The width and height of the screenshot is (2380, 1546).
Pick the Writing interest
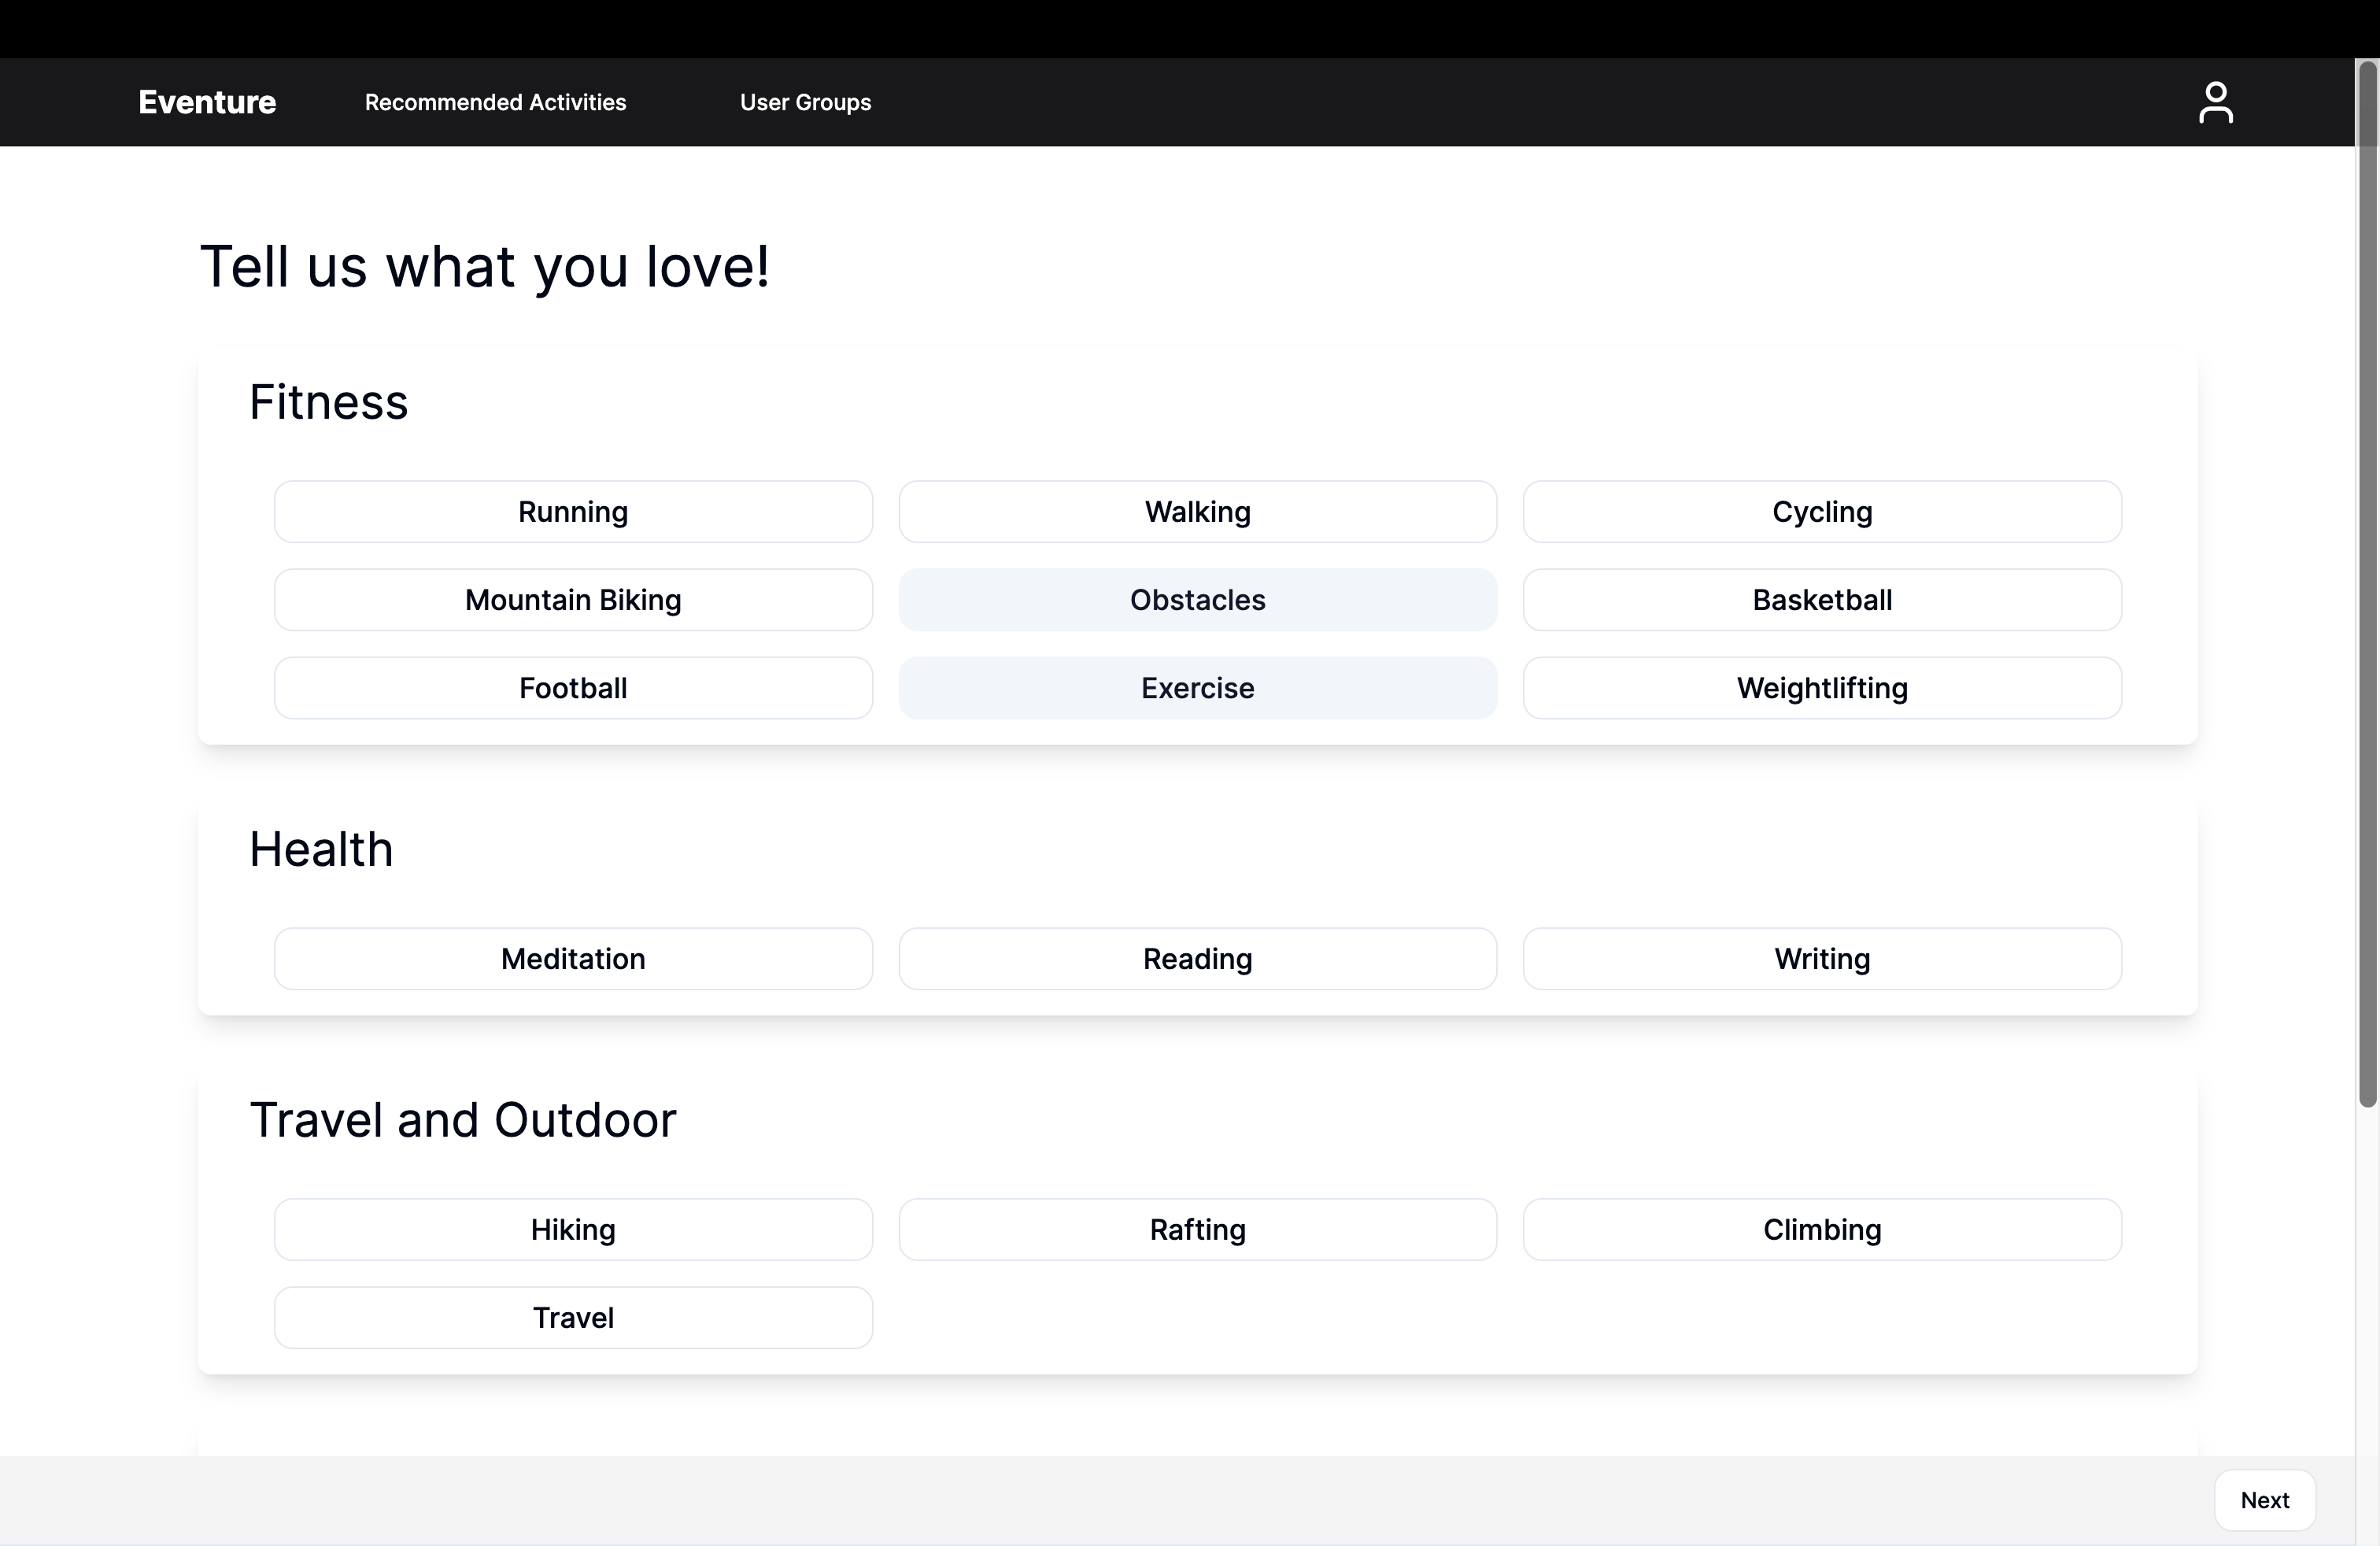tap(1821, 959)
